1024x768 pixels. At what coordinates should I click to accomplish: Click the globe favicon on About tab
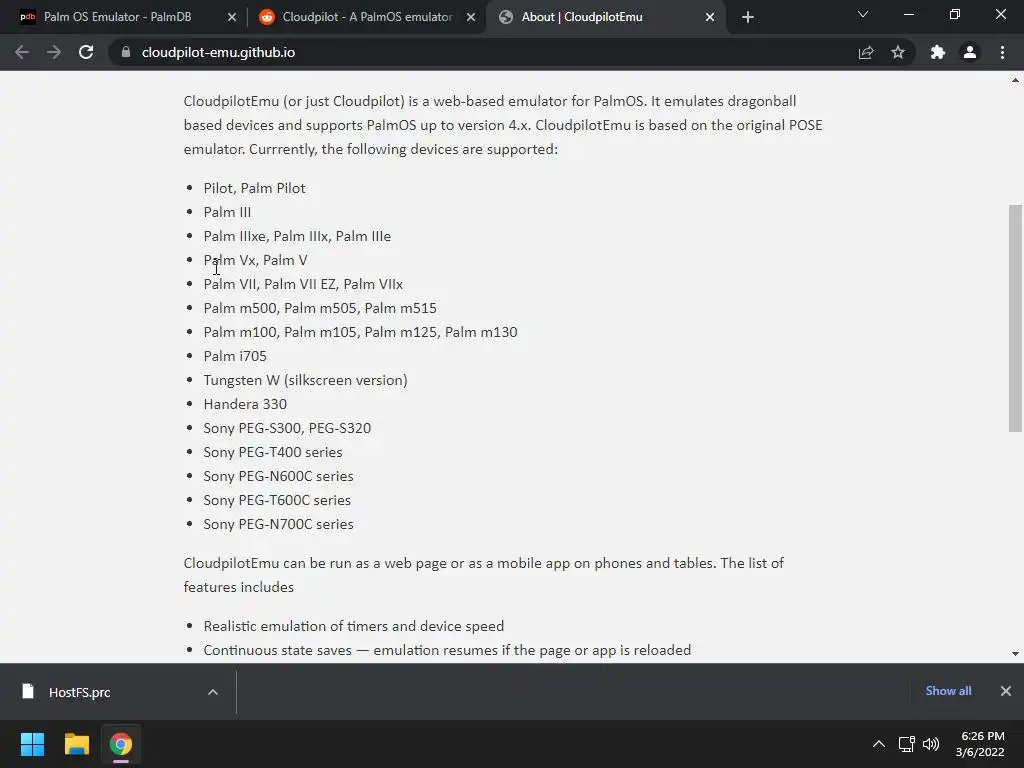[505, 17]
